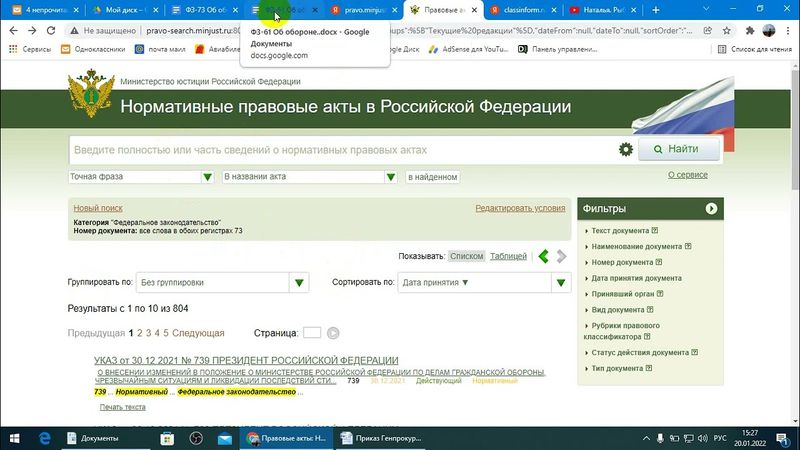
Task: Switch to the classinform browser tab
Action: click(523, 10)
